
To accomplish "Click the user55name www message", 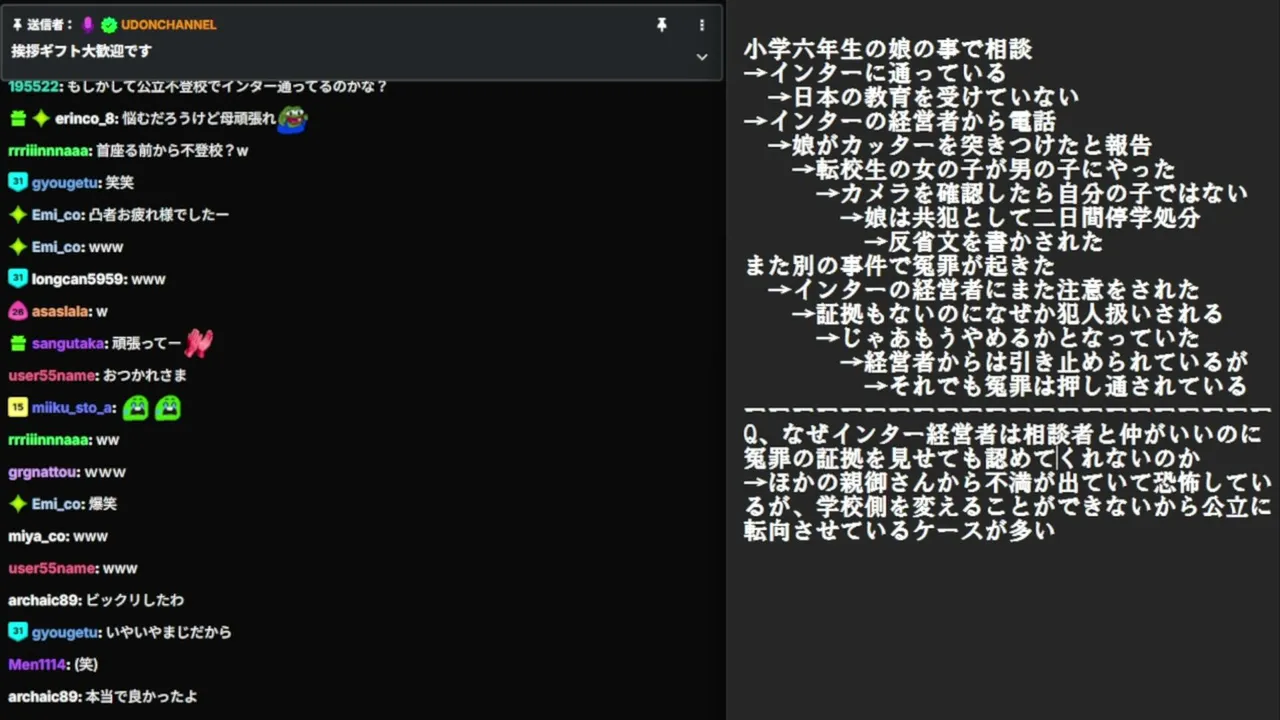I will [x=73, y=568].
